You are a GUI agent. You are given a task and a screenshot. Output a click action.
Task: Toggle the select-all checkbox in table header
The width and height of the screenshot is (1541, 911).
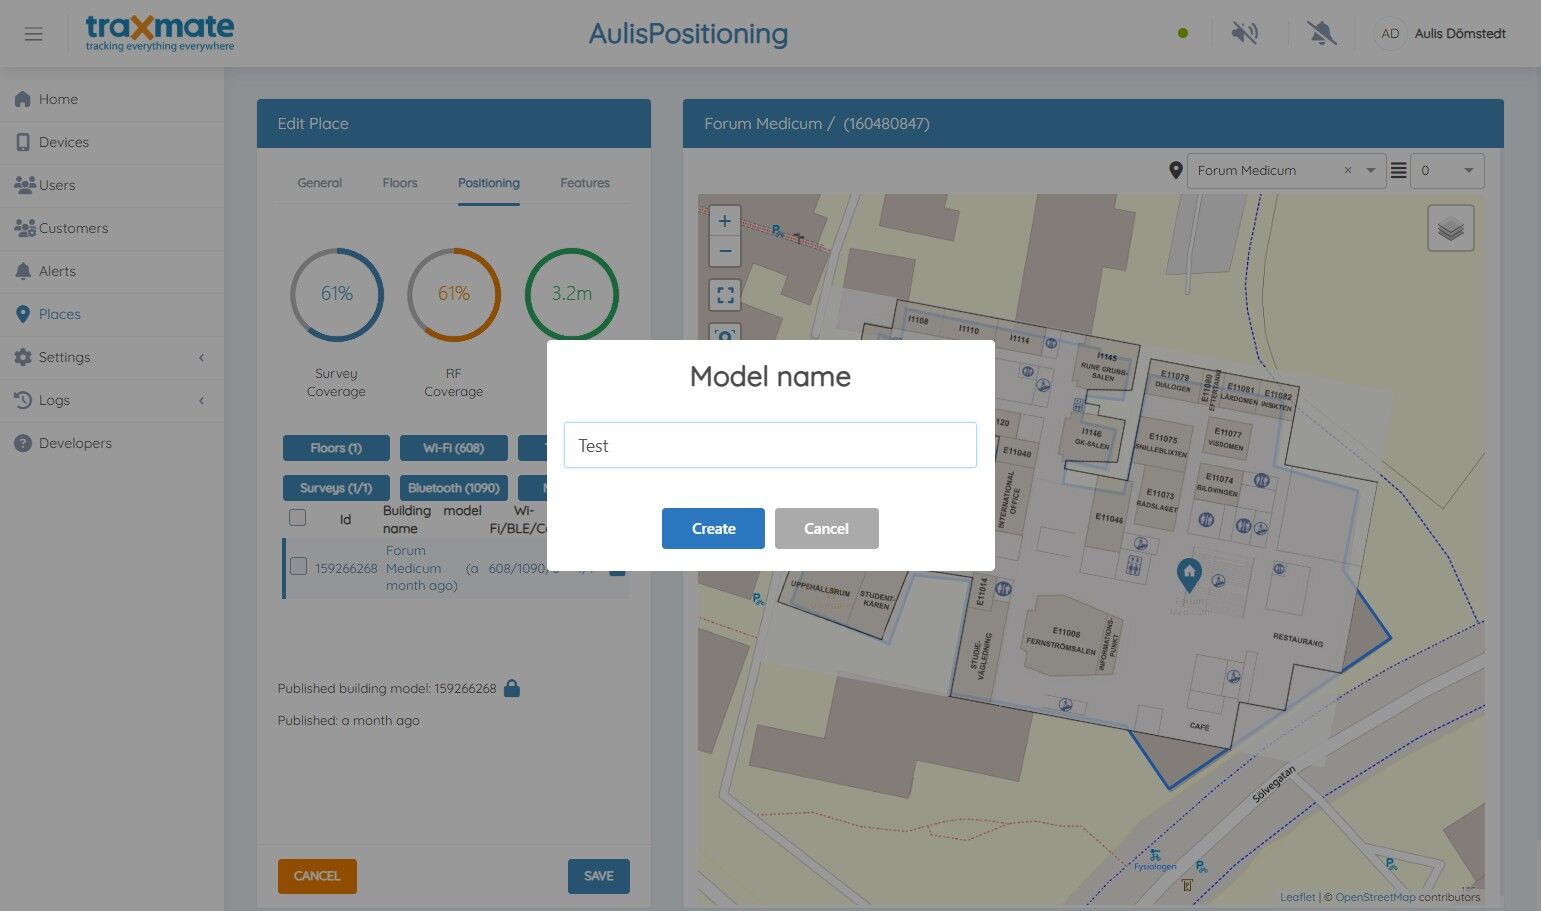297,518
